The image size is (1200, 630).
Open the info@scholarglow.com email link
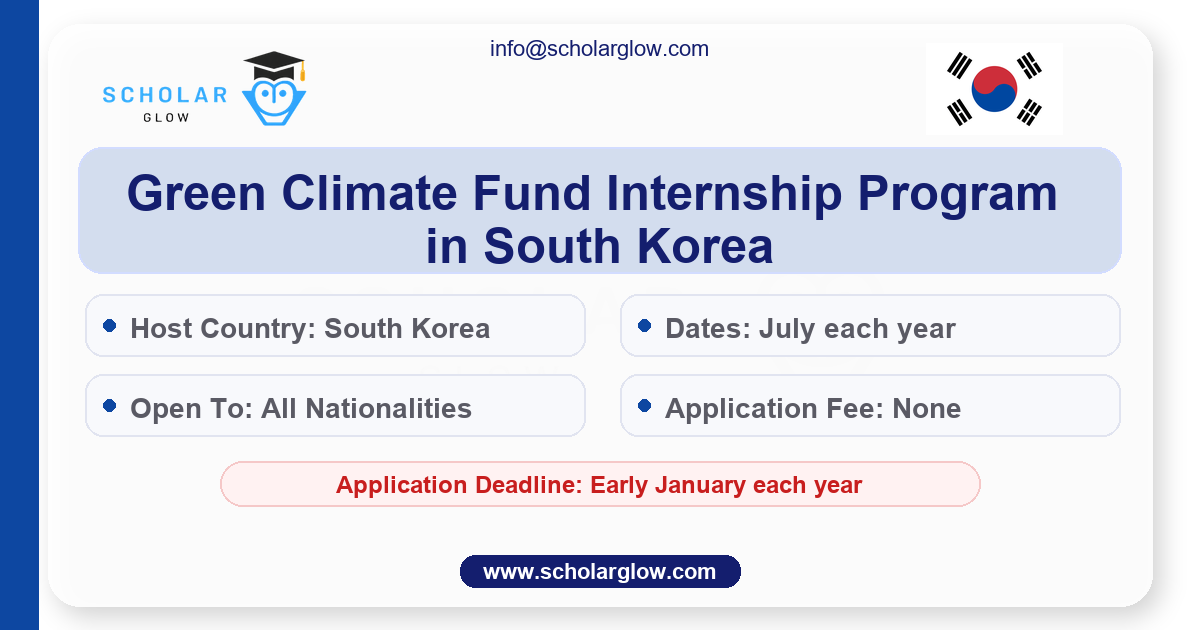coord(599,48)
